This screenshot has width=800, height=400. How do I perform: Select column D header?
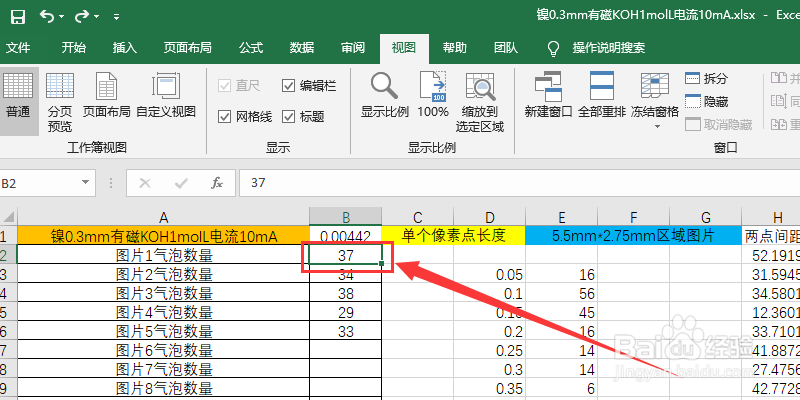tap(489, 217)
